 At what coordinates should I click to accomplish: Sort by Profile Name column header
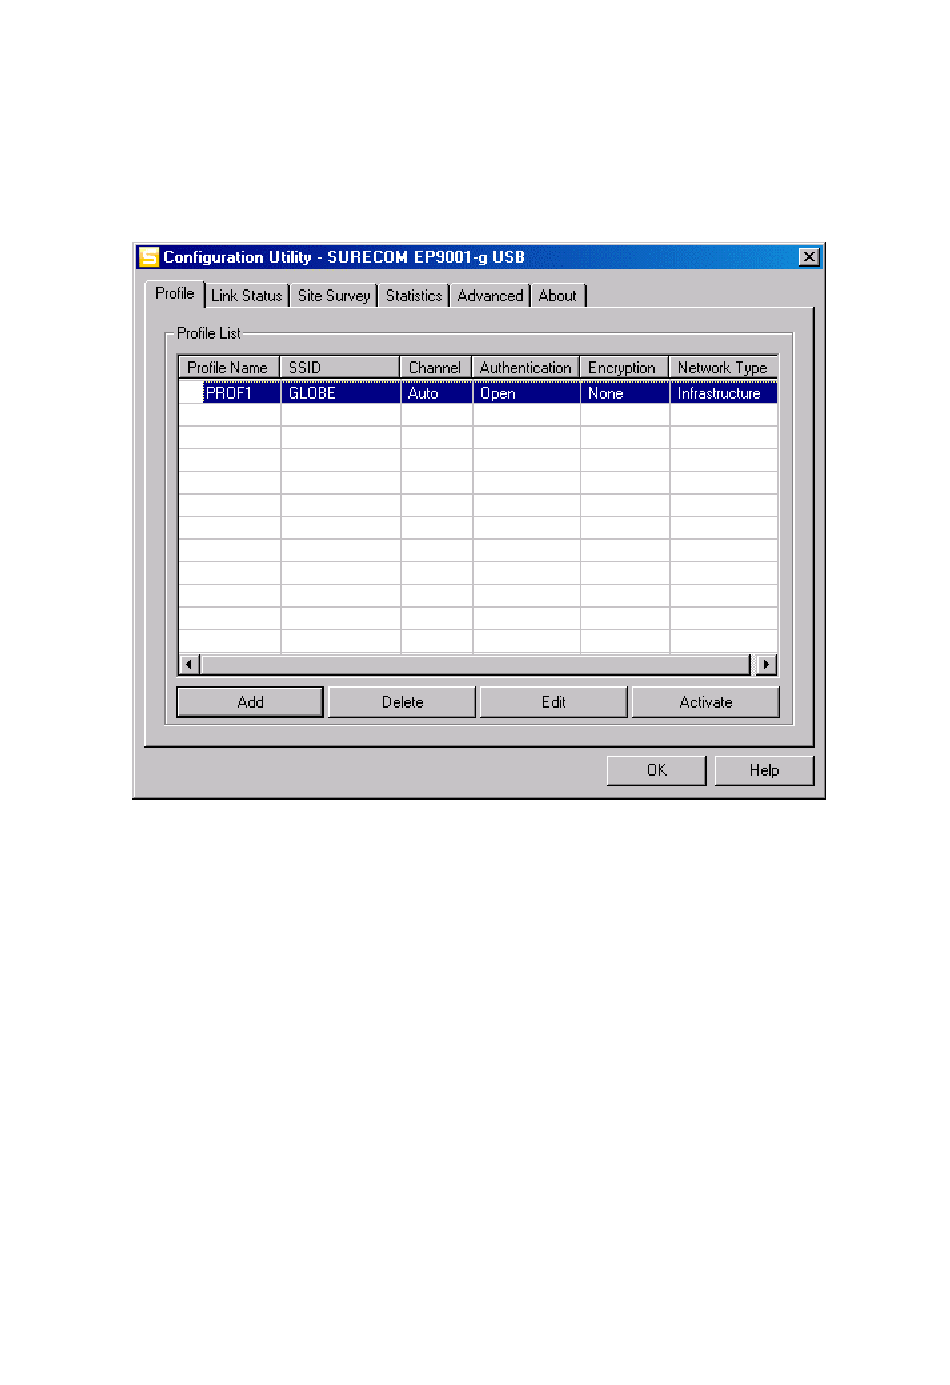[x=229, y=367]
